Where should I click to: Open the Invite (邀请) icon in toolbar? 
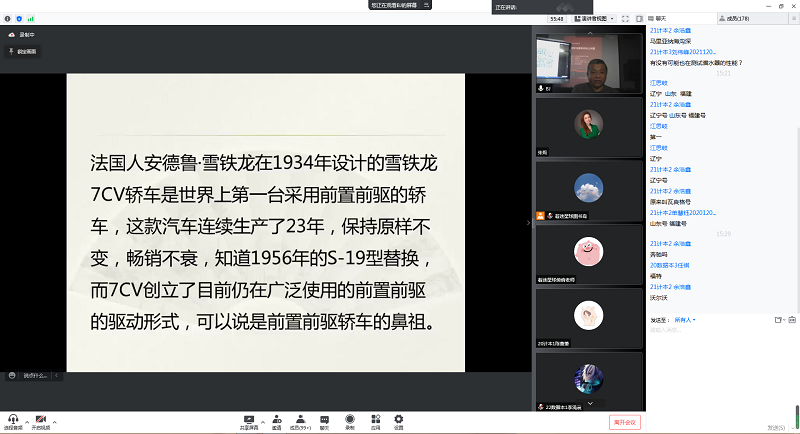(x=275, y=419)
